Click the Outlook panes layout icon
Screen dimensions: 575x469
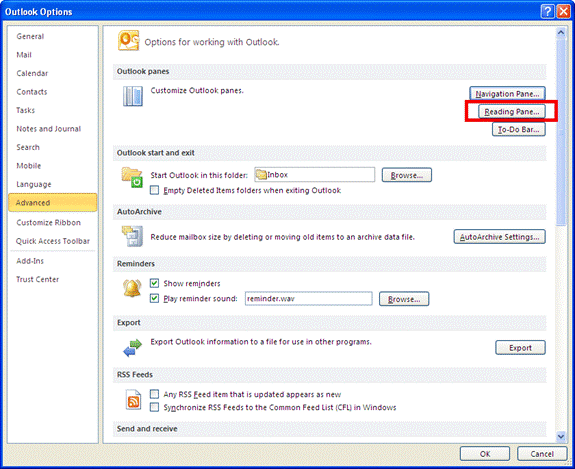133,96
